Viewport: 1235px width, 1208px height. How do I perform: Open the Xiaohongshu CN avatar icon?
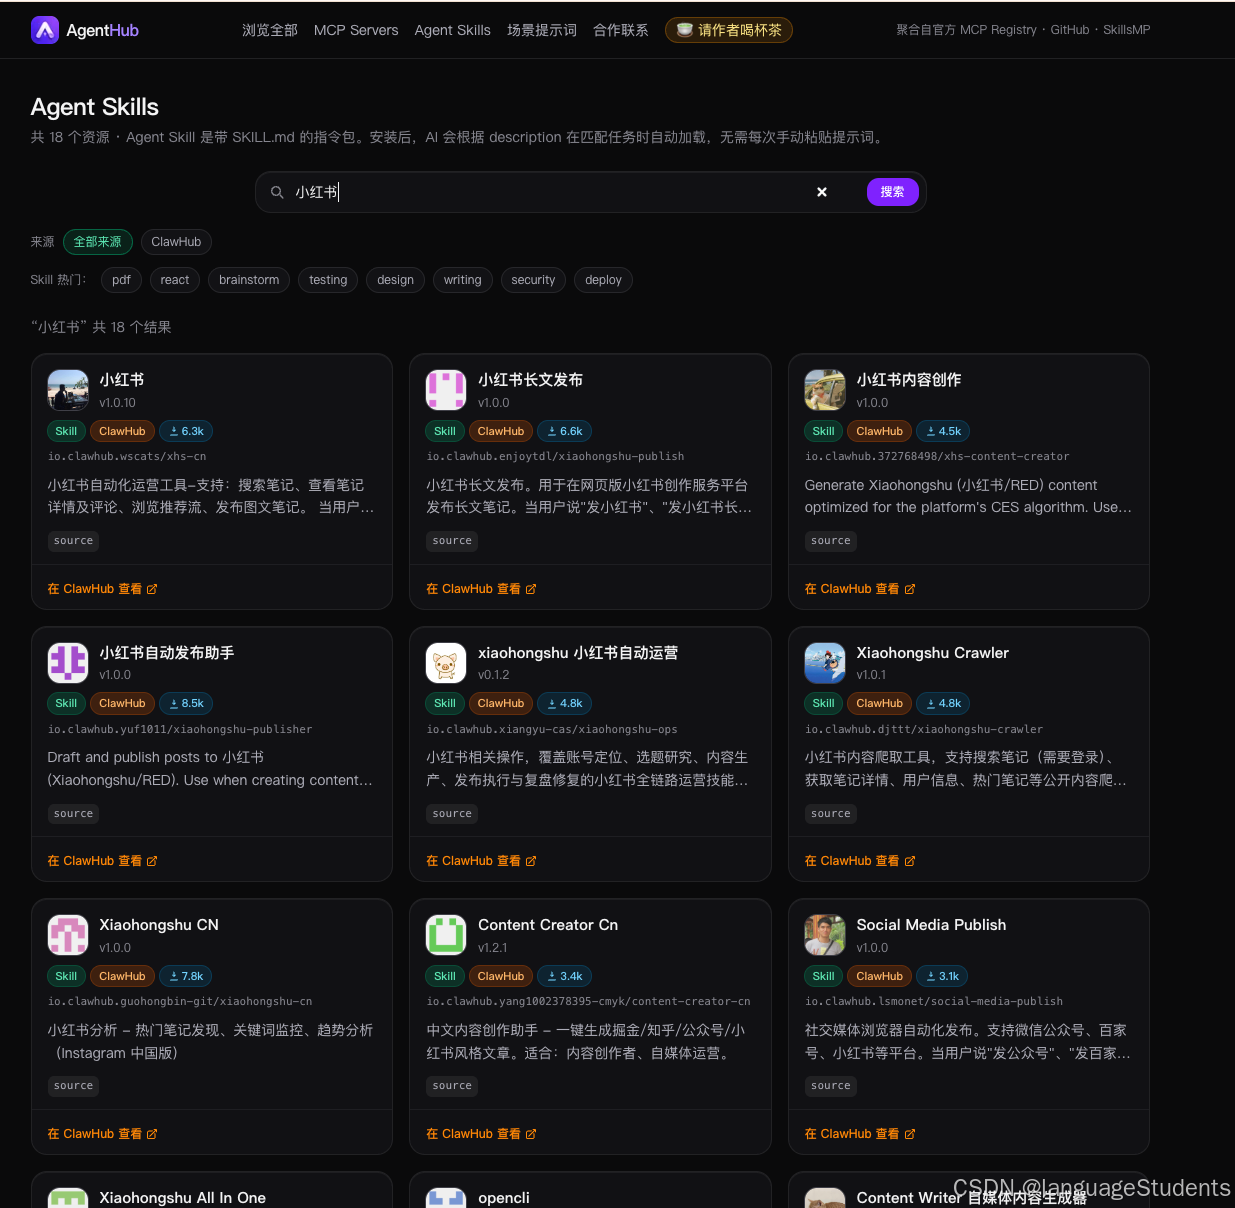68,935
